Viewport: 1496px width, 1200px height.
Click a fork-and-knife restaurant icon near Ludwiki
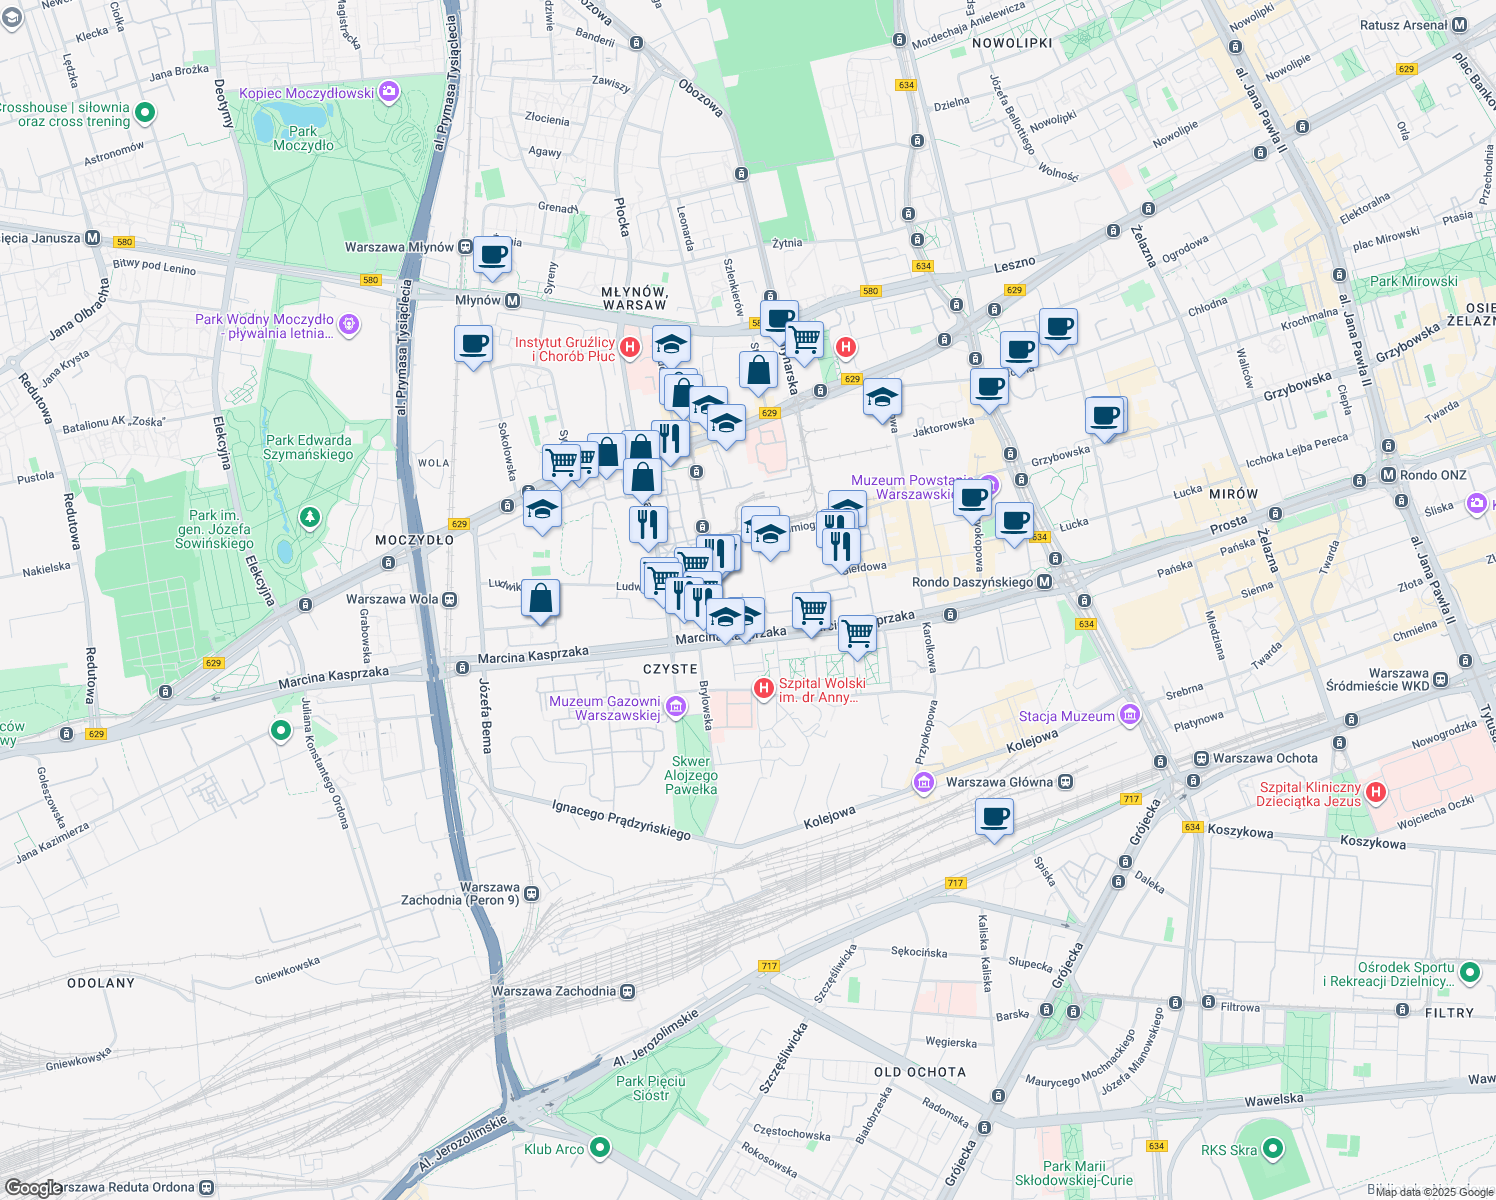648,523
